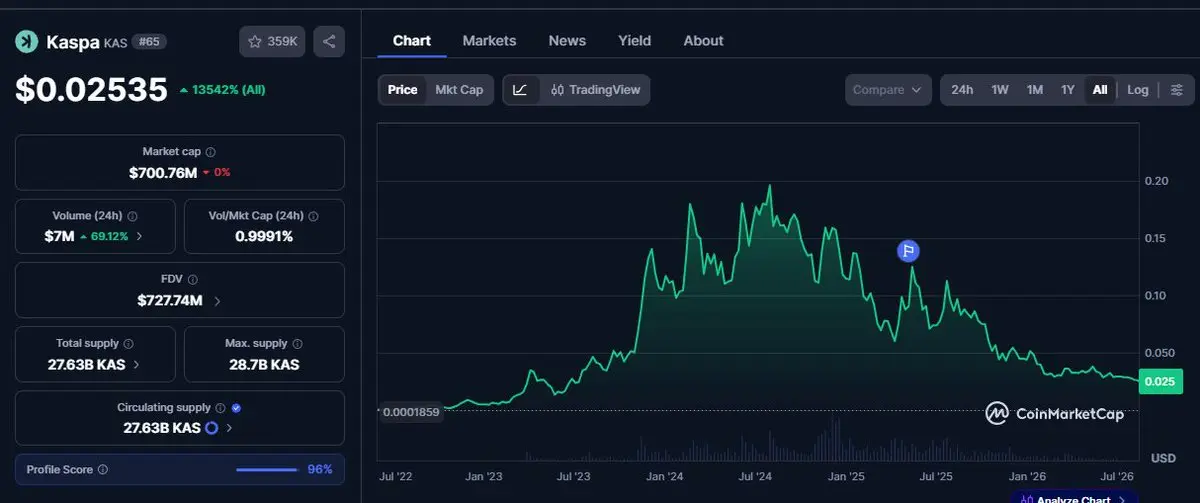Click the Max. supply info icon
Screen dimensions: 1200x503
[297, 344]
